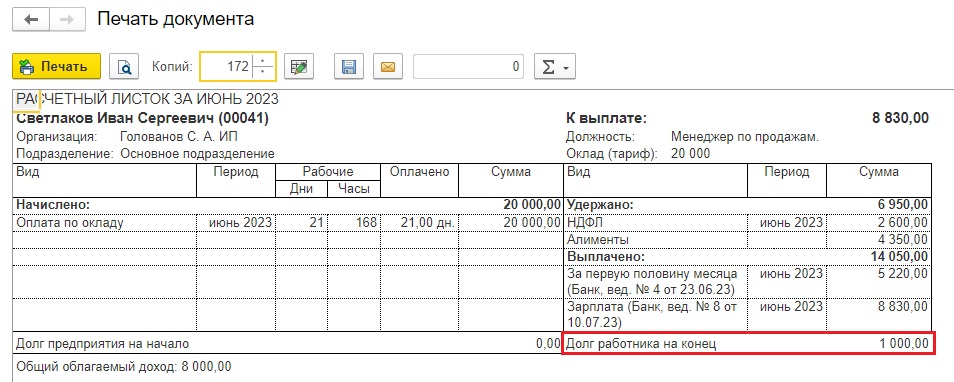Screen dimensions: 954x382
Task: Toggle edit mode with pencil table icon
Action: (x=299, y=66)
